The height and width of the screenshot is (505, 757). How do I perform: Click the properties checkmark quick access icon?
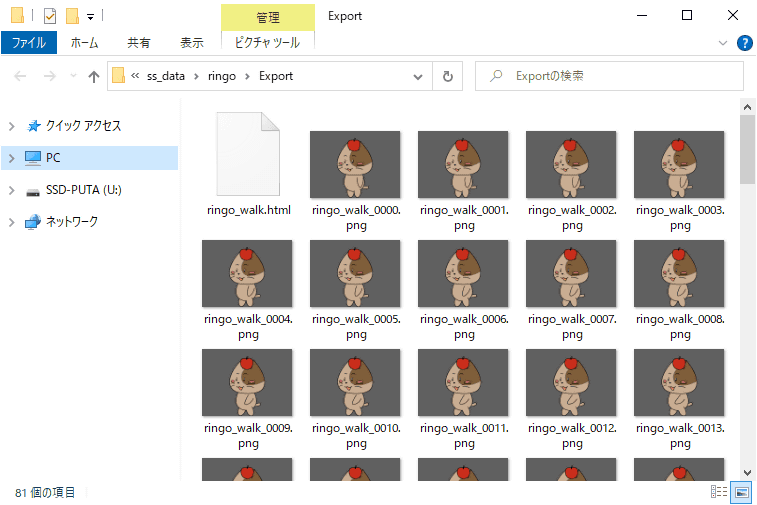tap(50, 16)
